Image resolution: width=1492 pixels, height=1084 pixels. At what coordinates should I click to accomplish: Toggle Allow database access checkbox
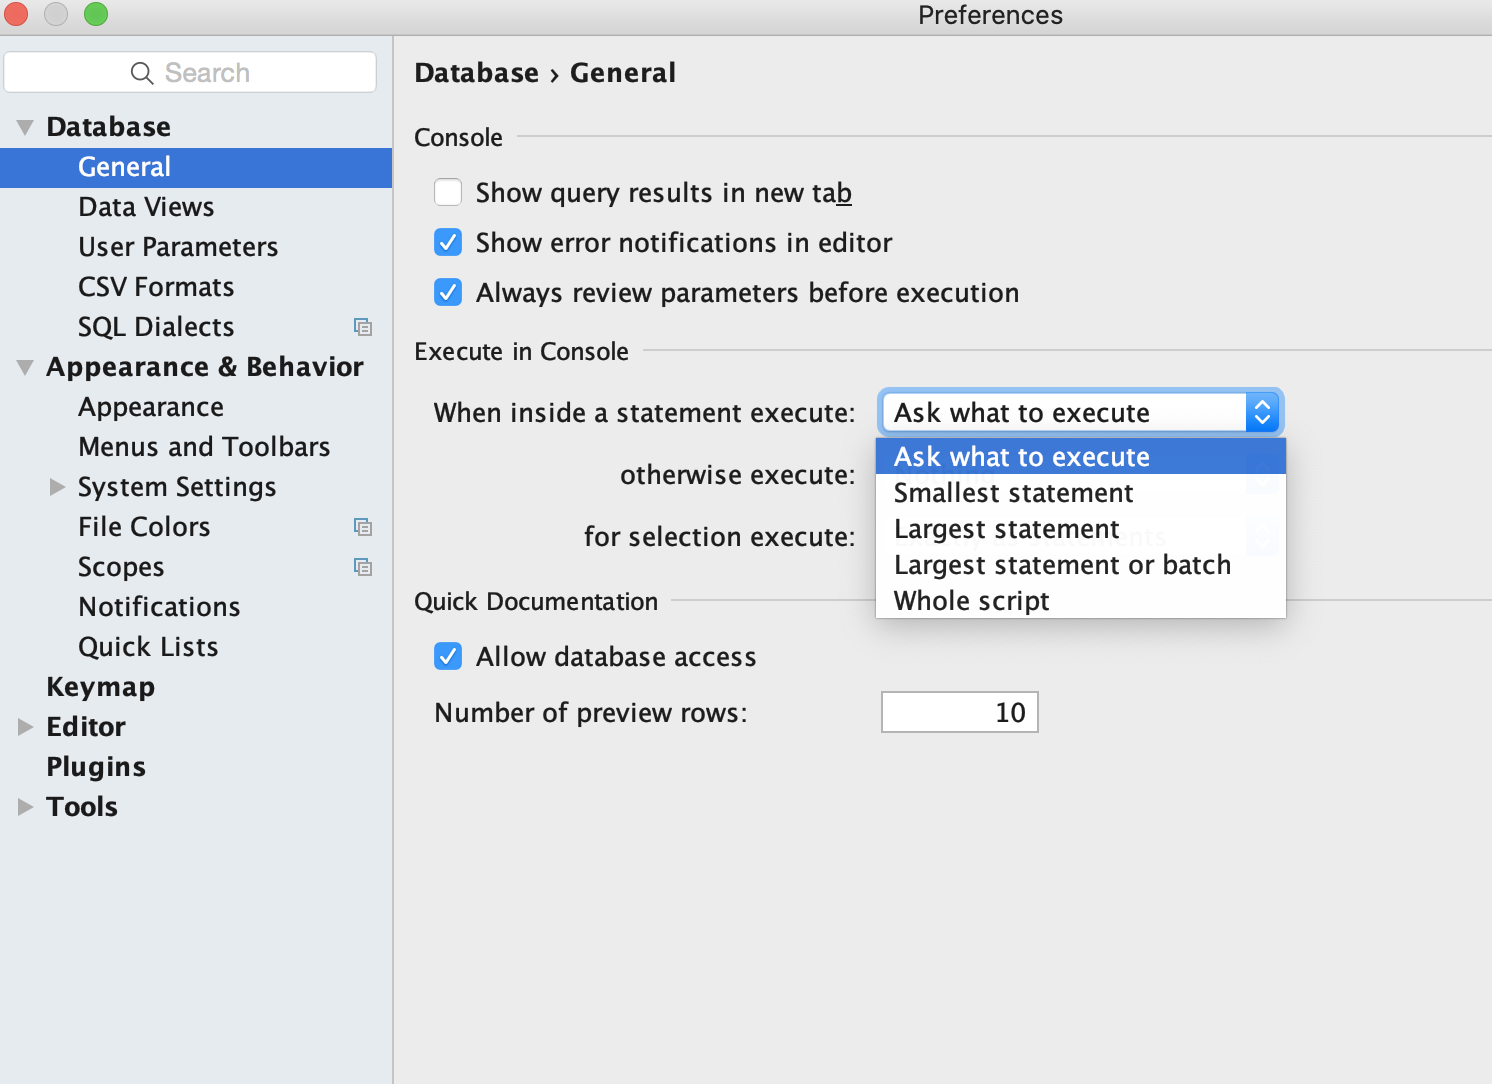pyautogui.click(x=448, y=656)
